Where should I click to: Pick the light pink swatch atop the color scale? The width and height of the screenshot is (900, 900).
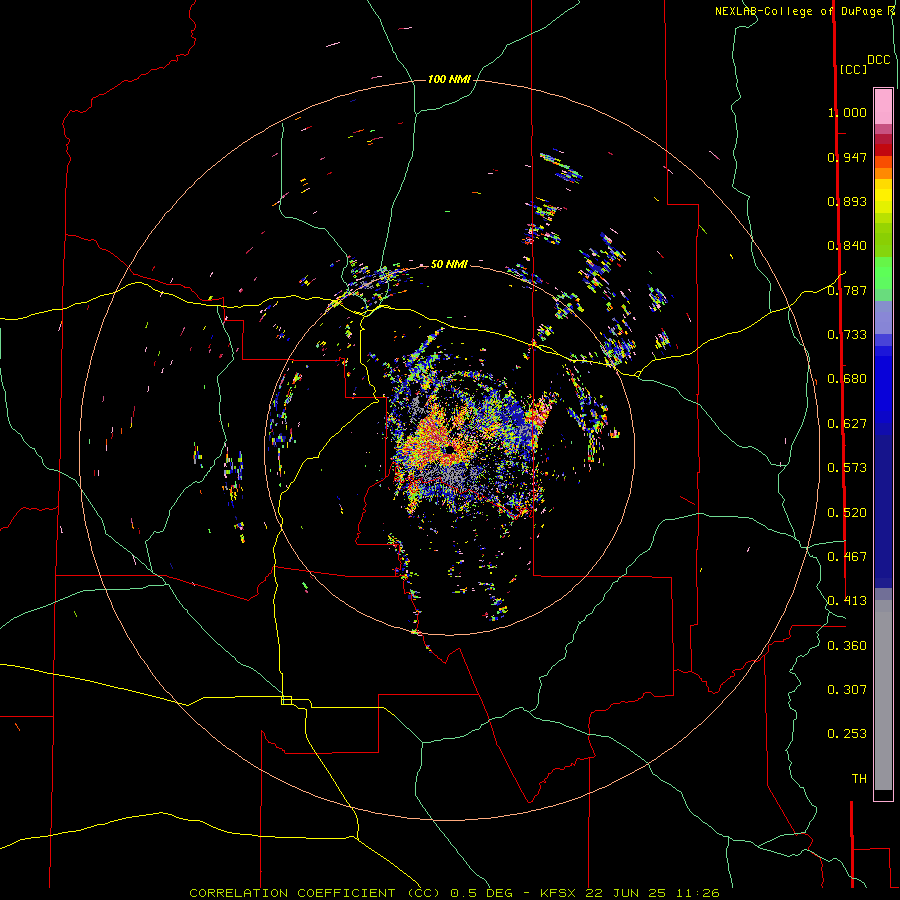tap(883, 106)
